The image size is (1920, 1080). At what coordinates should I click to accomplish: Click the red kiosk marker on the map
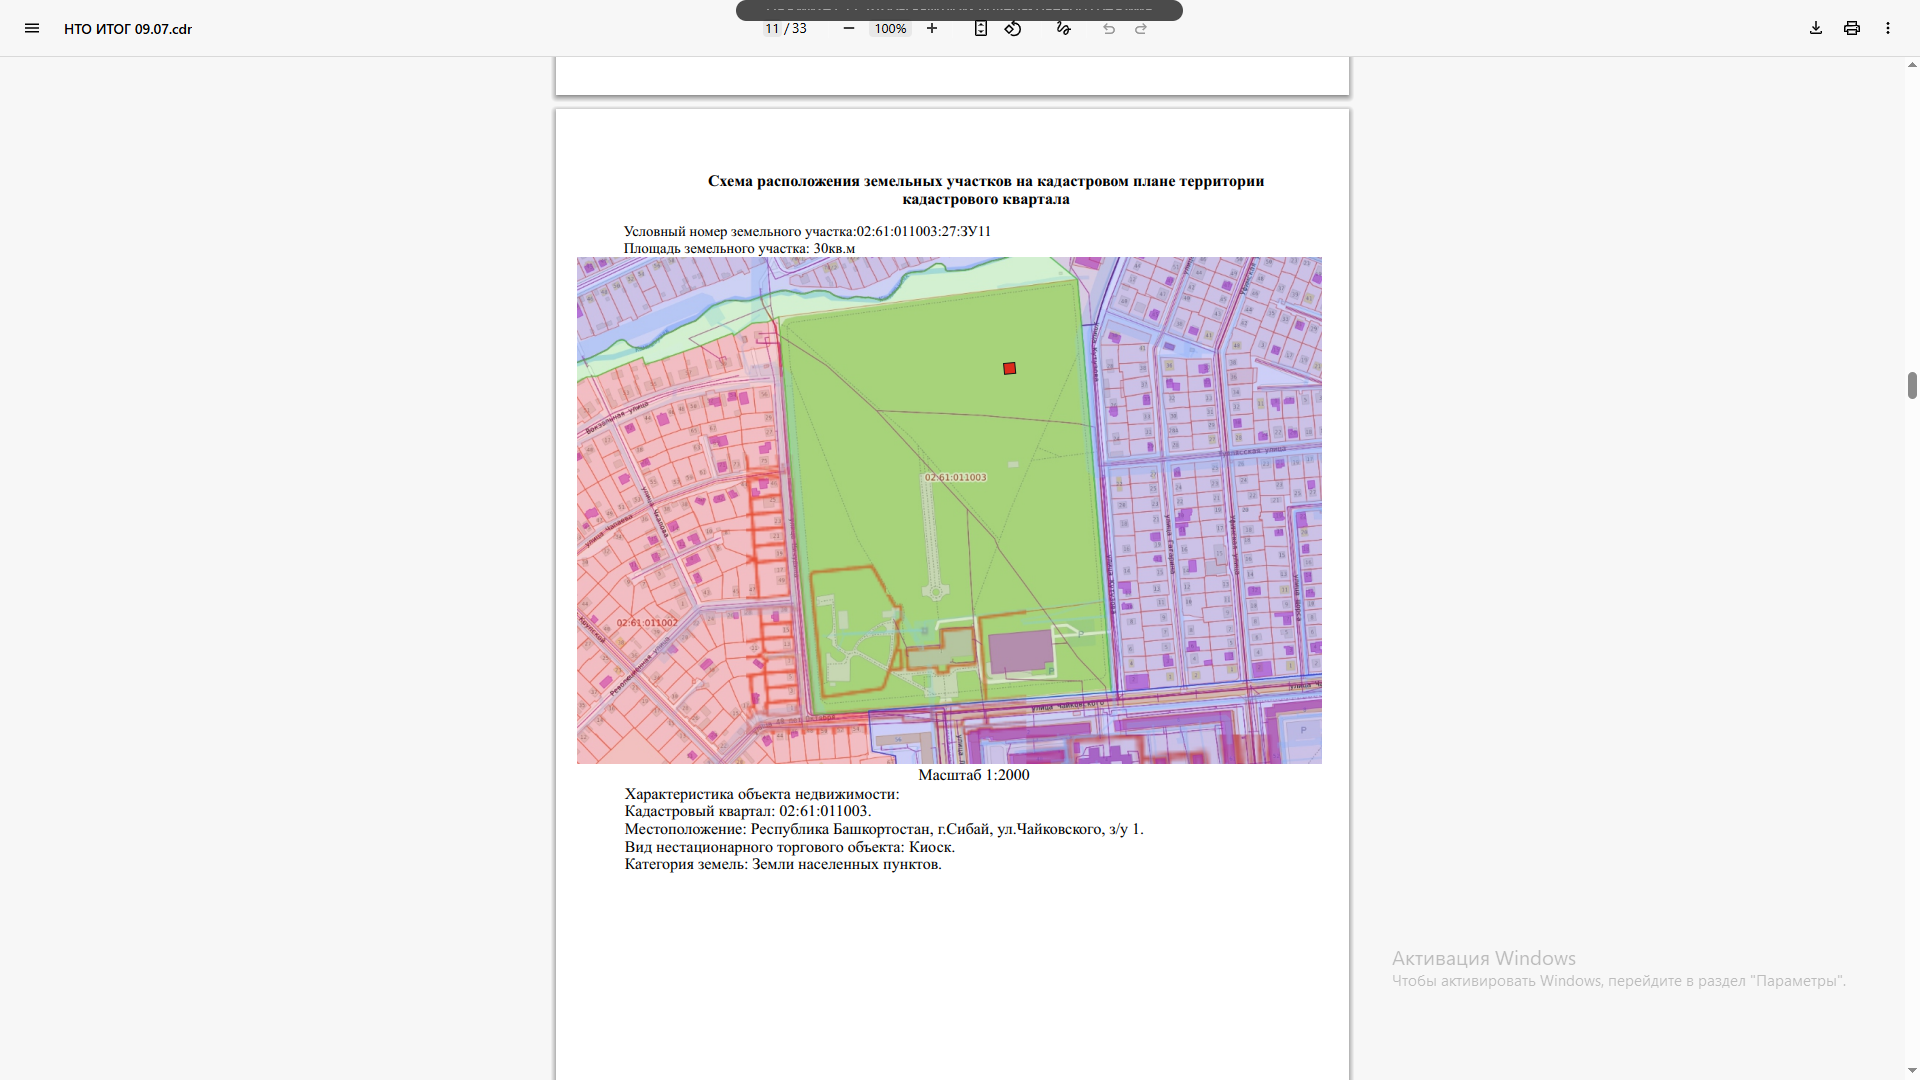[x=1010, y=369]
